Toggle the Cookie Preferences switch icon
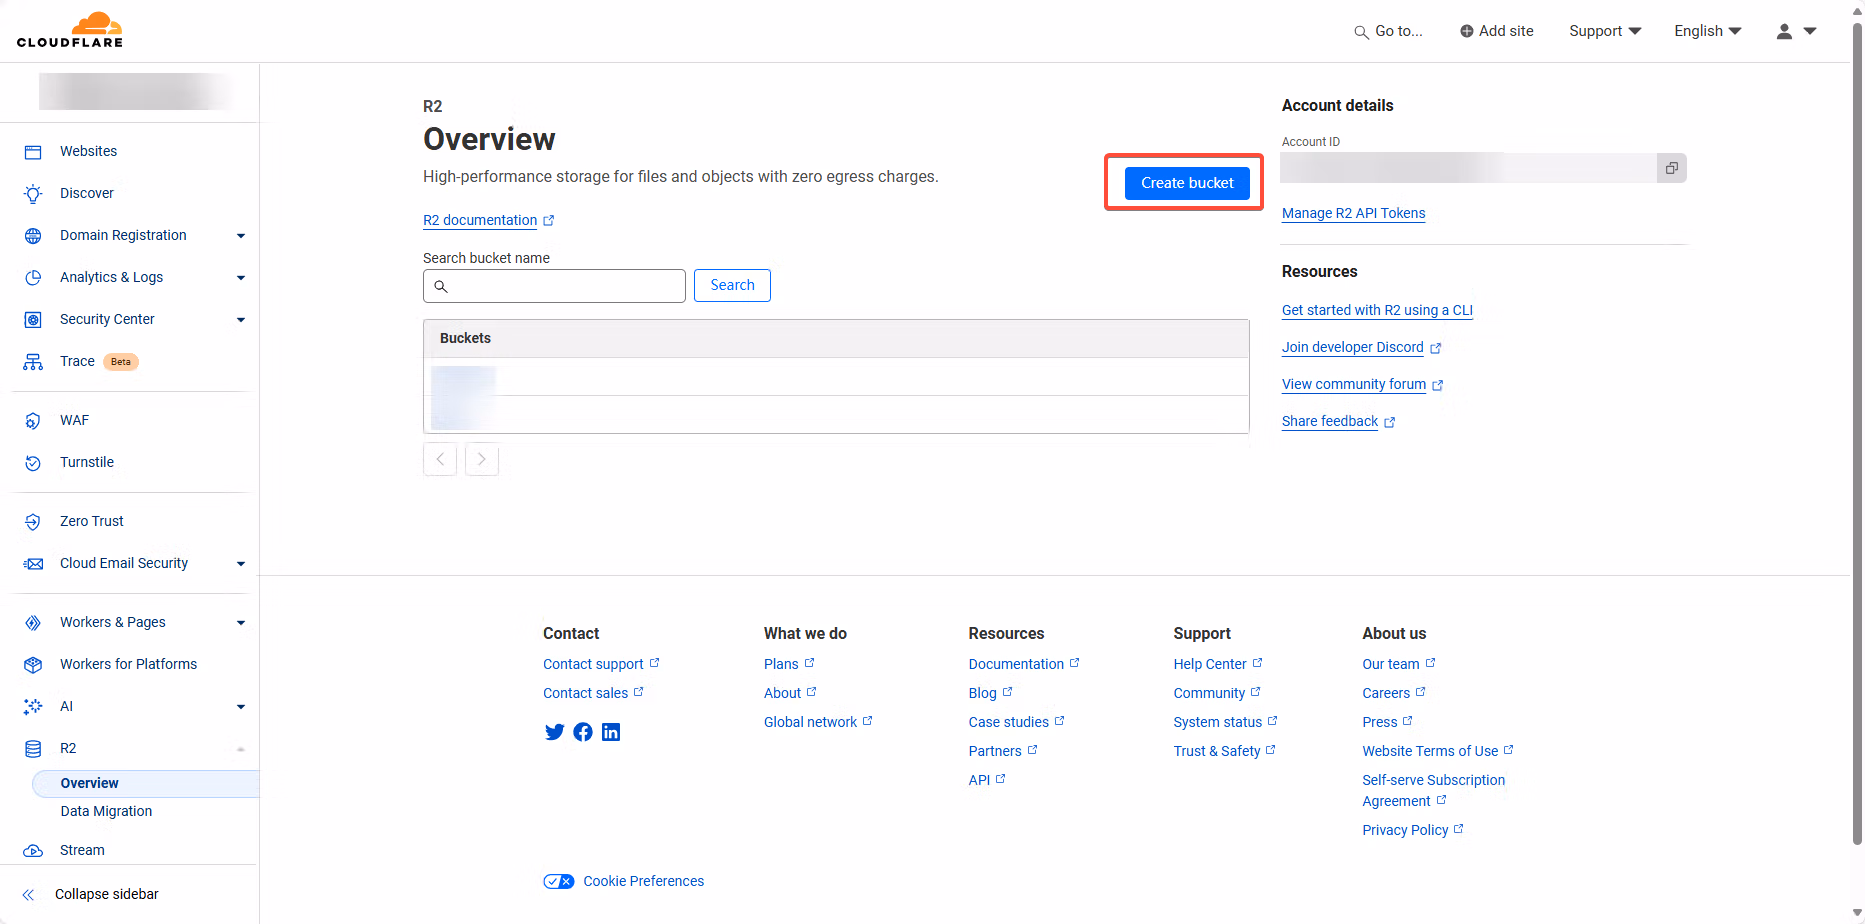This screenshot has height=924, width=1865. (x=559, y=881)
